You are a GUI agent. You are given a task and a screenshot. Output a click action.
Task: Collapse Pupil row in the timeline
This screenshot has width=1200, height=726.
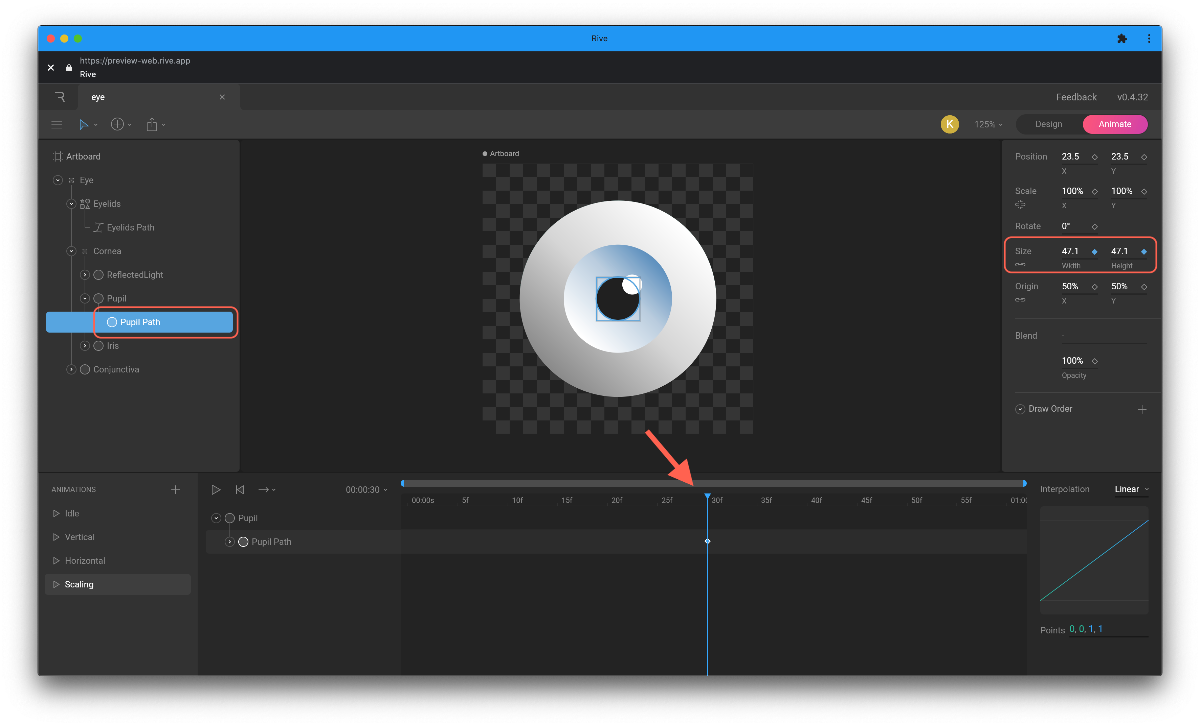click(x=216, y=518)
